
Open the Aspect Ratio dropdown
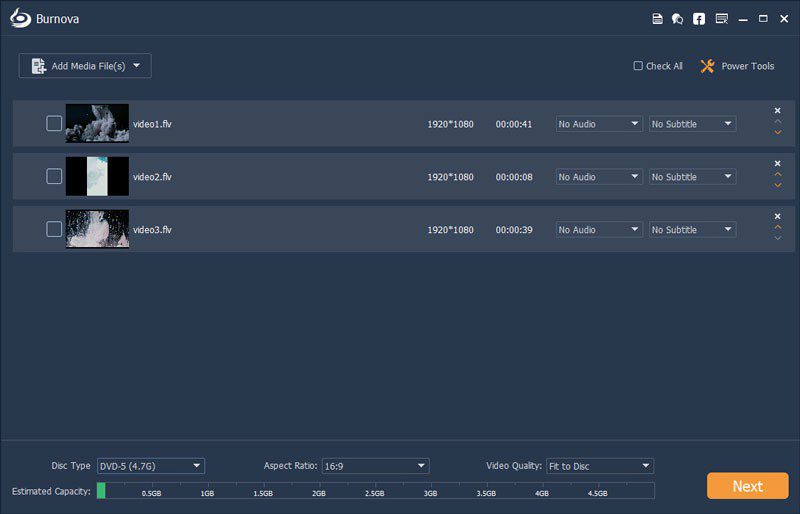(375, 466)
